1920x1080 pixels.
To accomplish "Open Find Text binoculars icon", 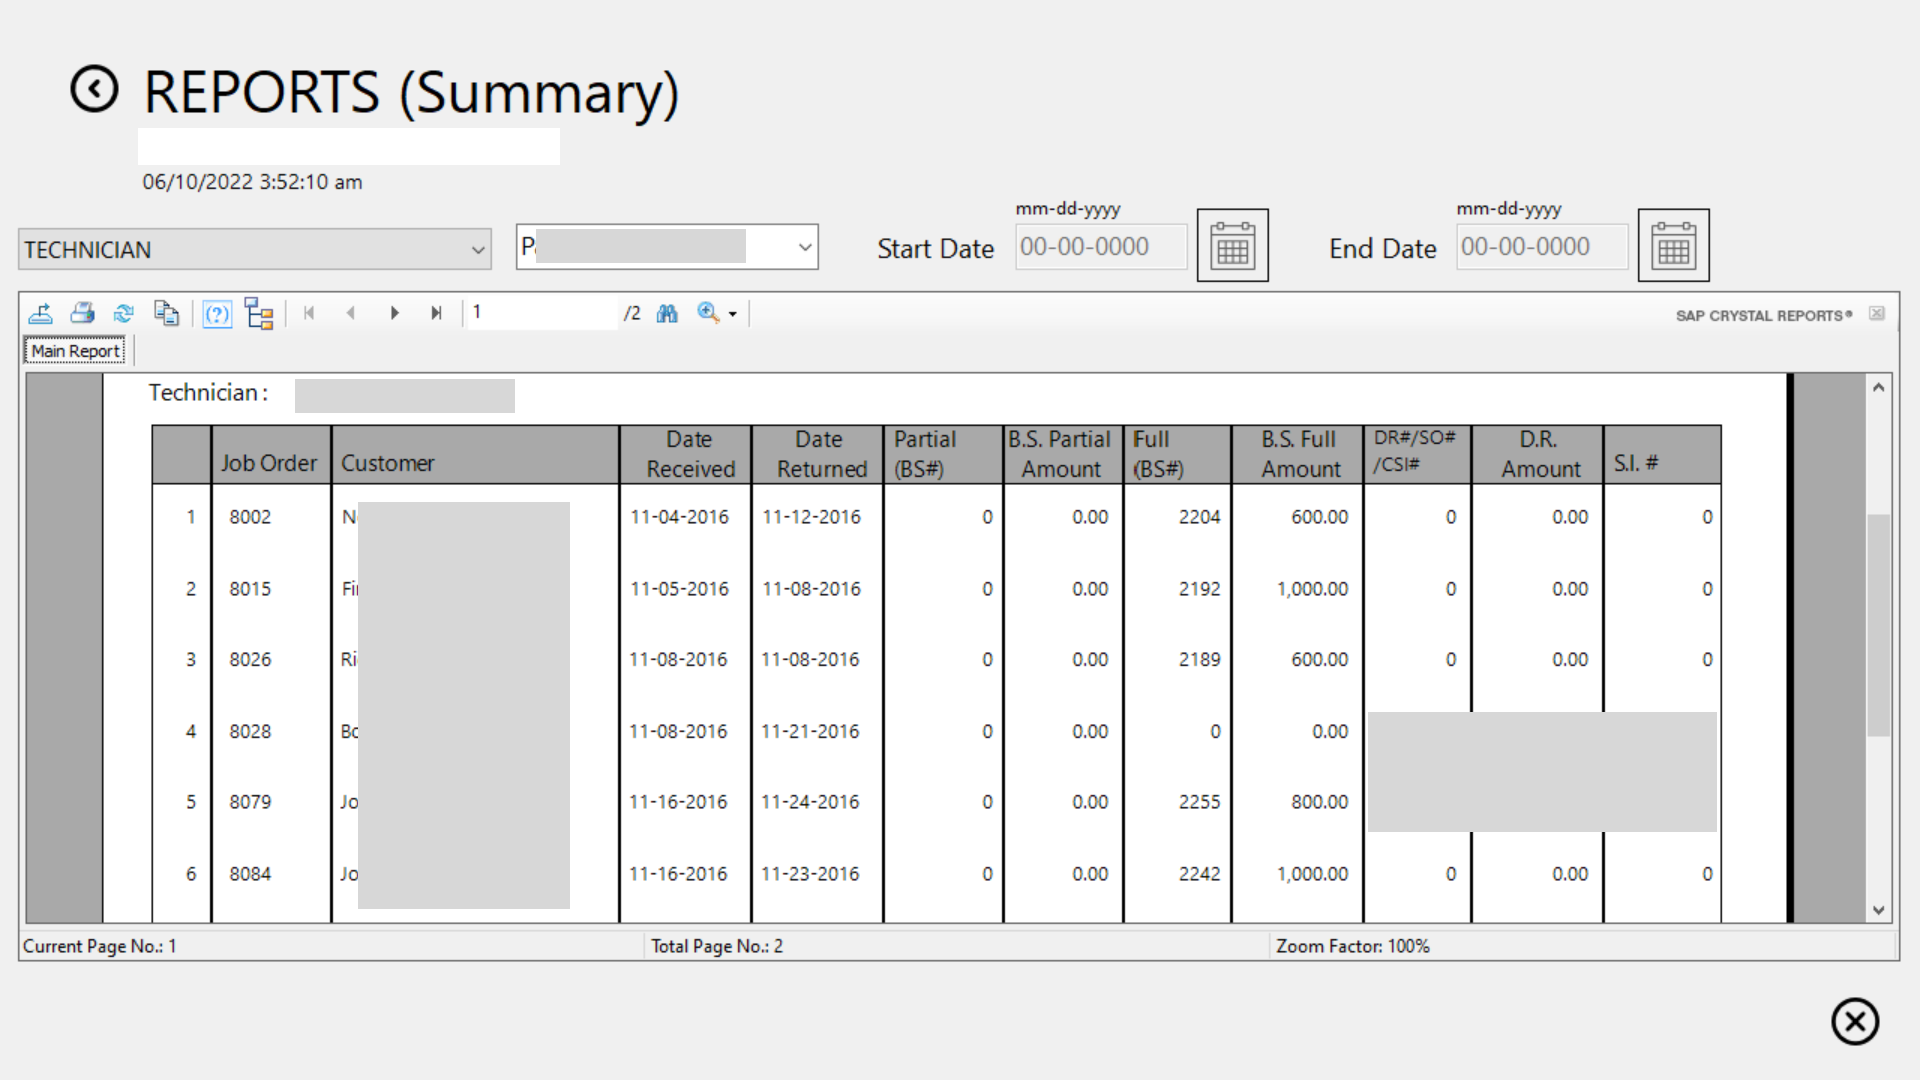I will pos(667,313).
